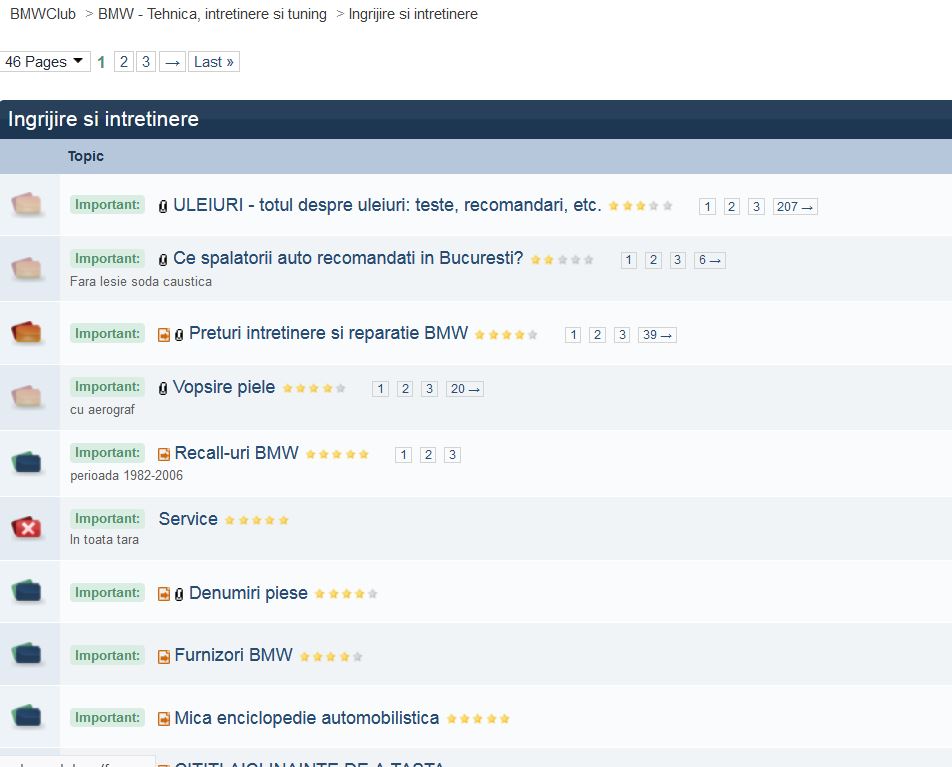
Task: Click the subtitle 'In toata tara'
Action: 104,539
